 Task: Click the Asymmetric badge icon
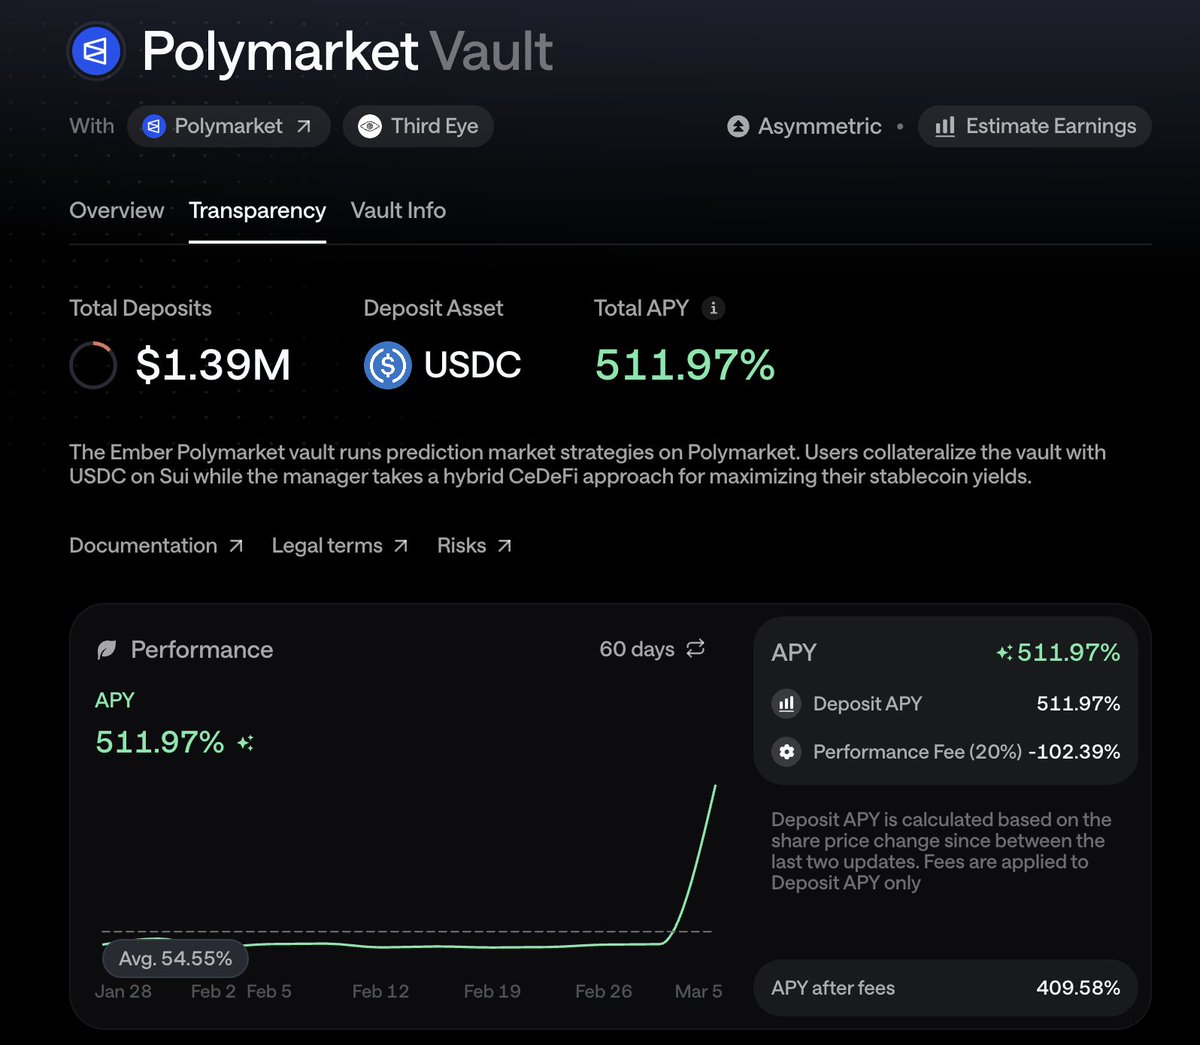(738, 126)
